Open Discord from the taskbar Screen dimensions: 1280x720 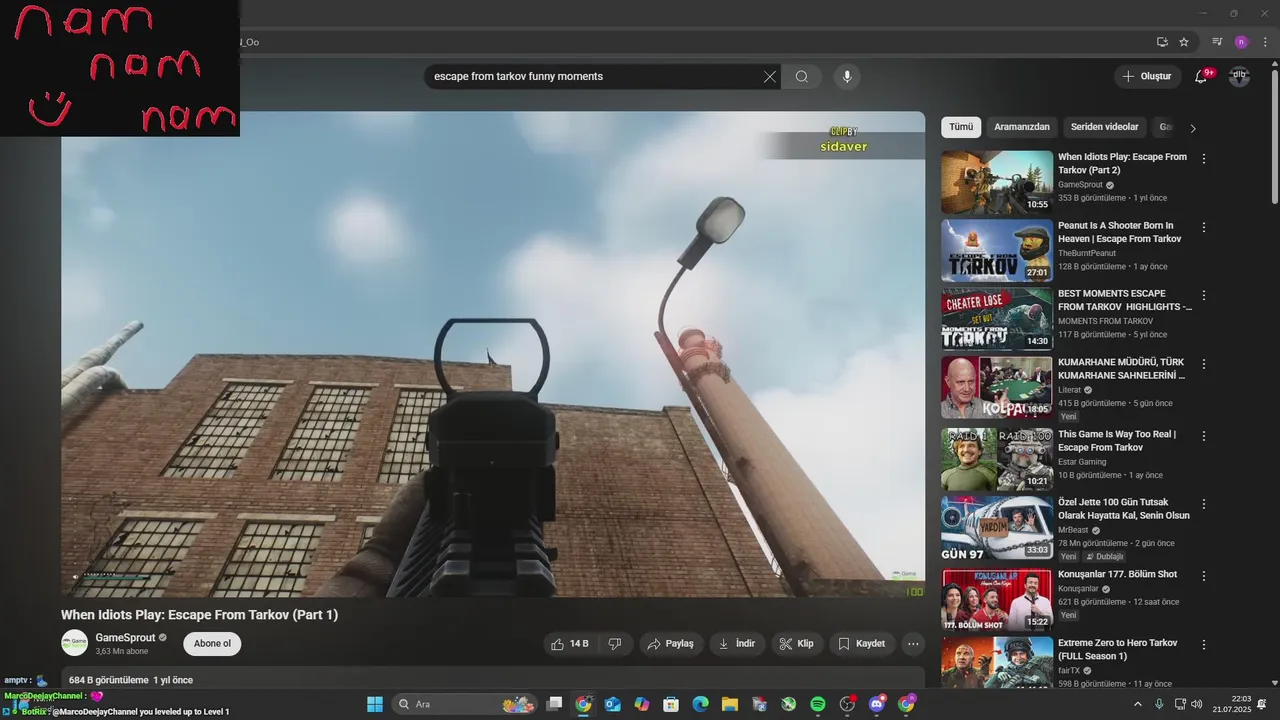tap(877, 704)
